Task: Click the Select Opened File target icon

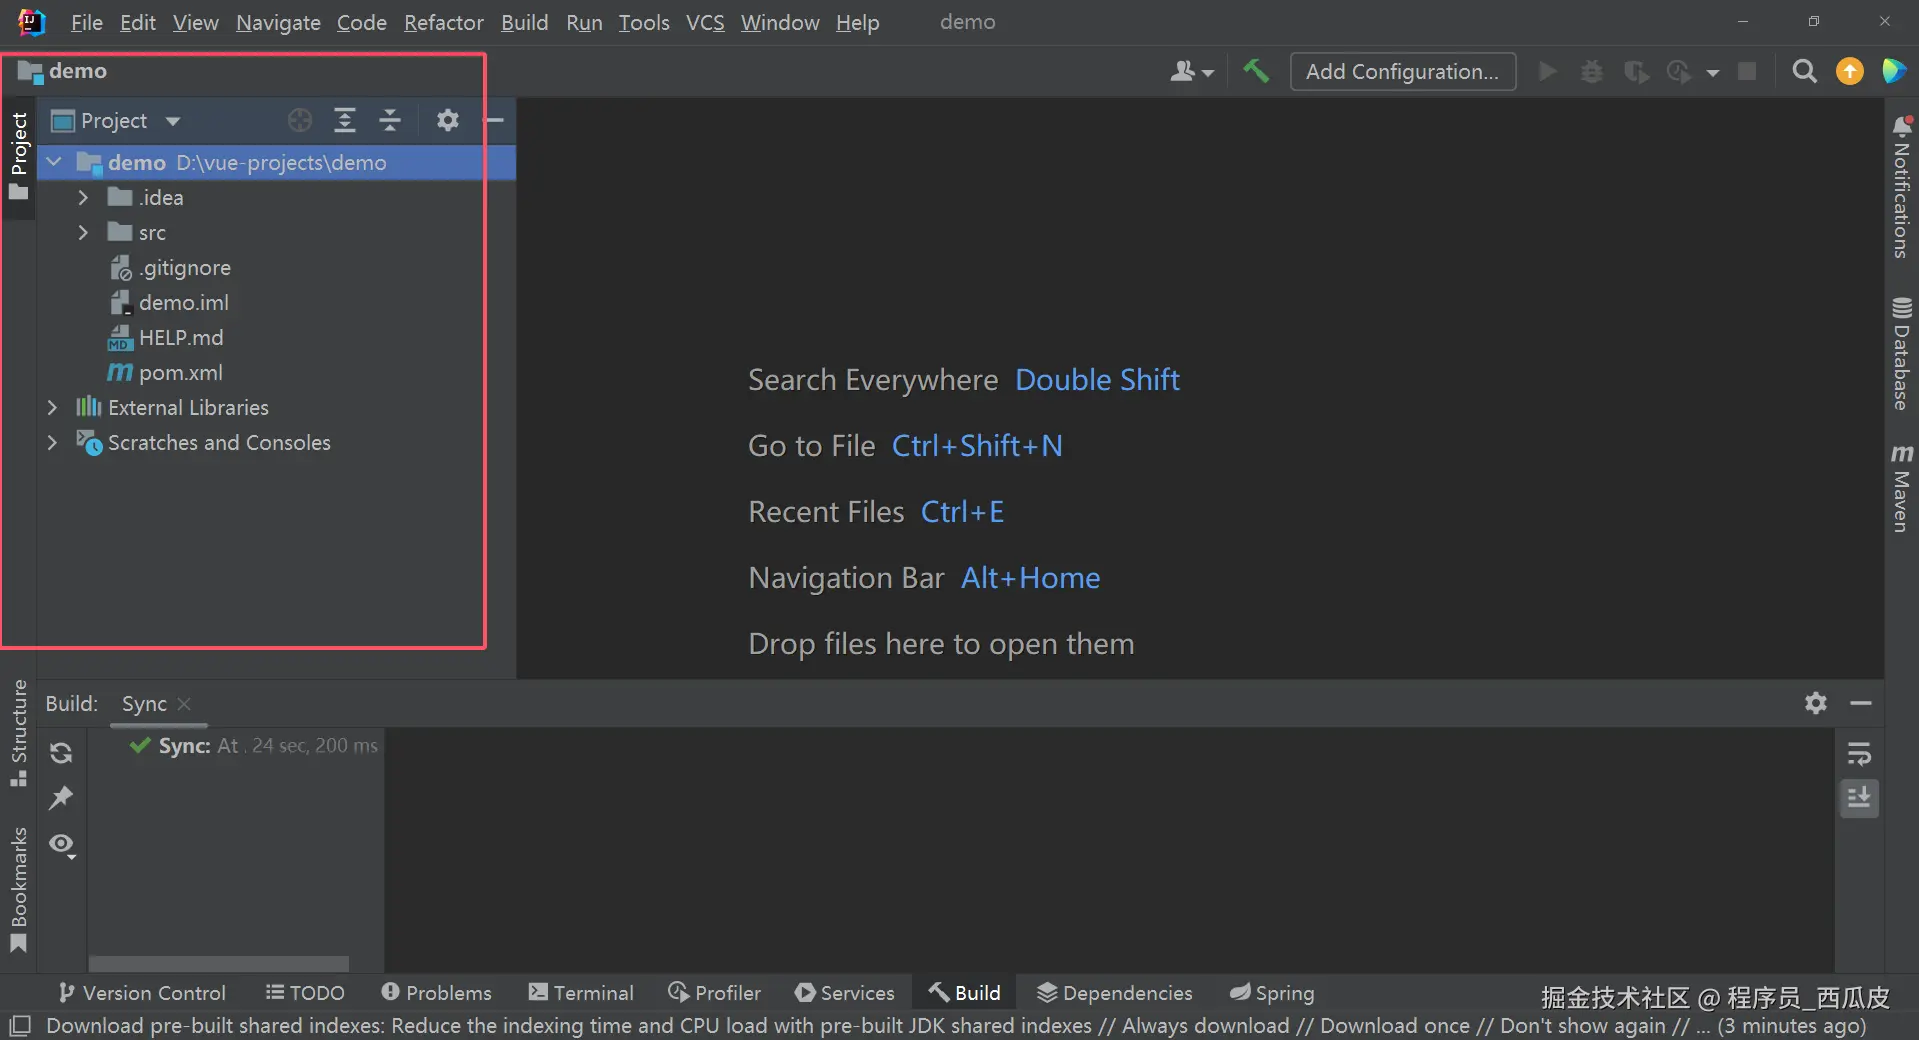Action: pos(300,121)
